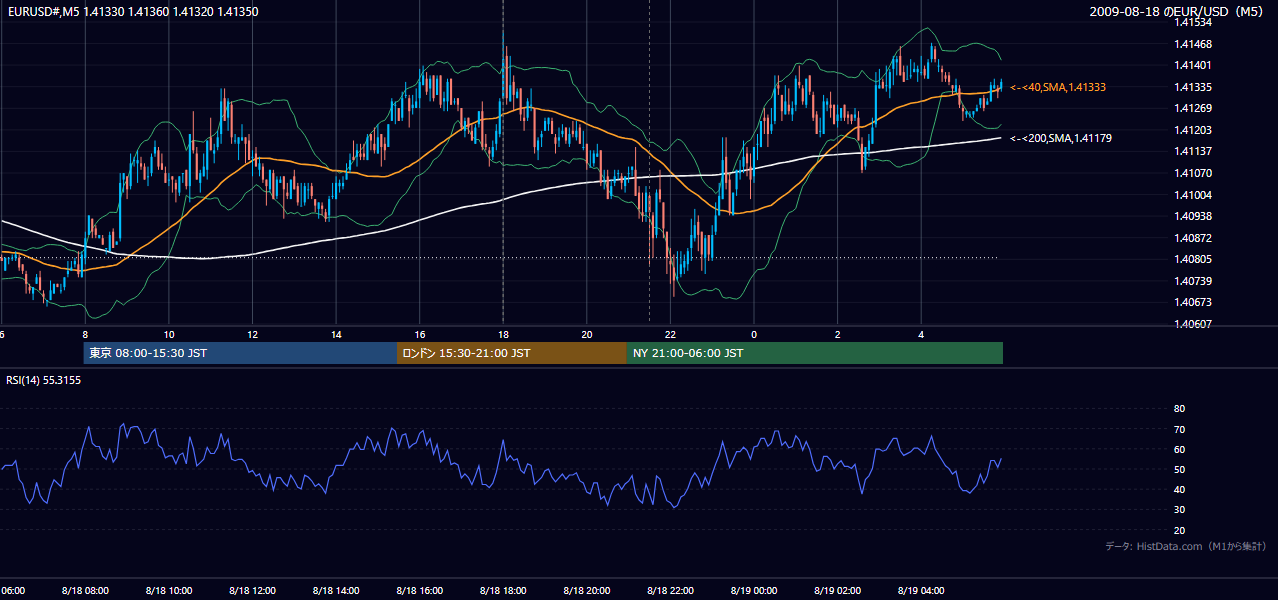Click the ロンドン 15:30-21:00 JST session bar
1278x600 pixels.
(512, 353)
